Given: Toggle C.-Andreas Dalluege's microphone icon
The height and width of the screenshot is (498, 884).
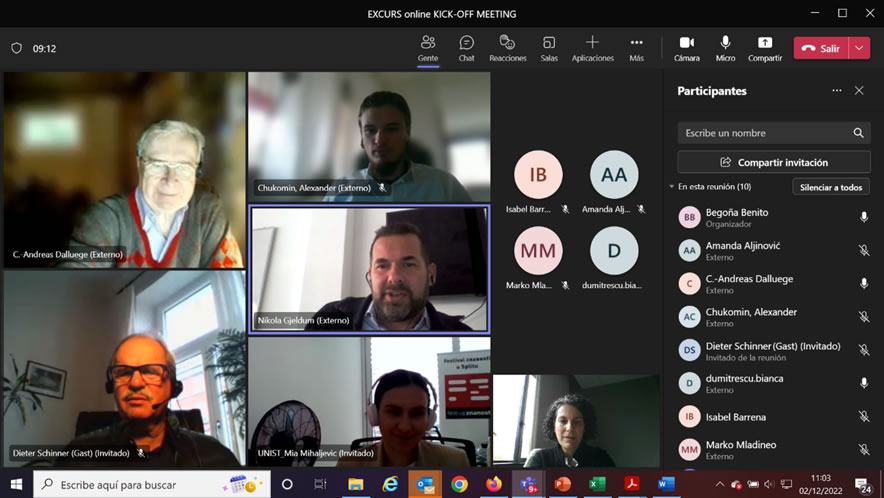Looking at the screenshot, I should tap(864, 284).
